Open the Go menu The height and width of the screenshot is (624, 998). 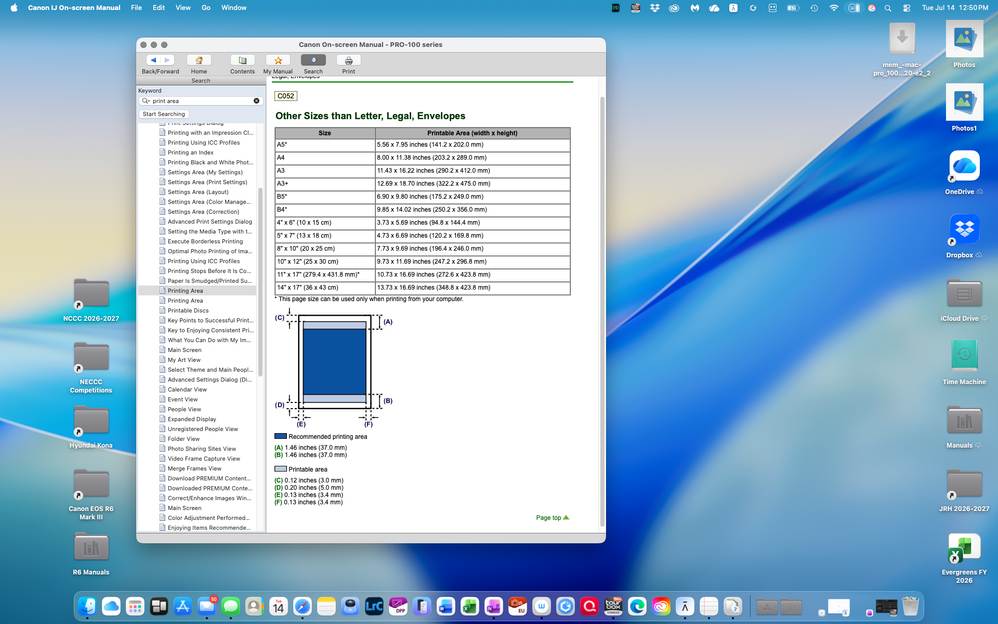tap(206, 8)
